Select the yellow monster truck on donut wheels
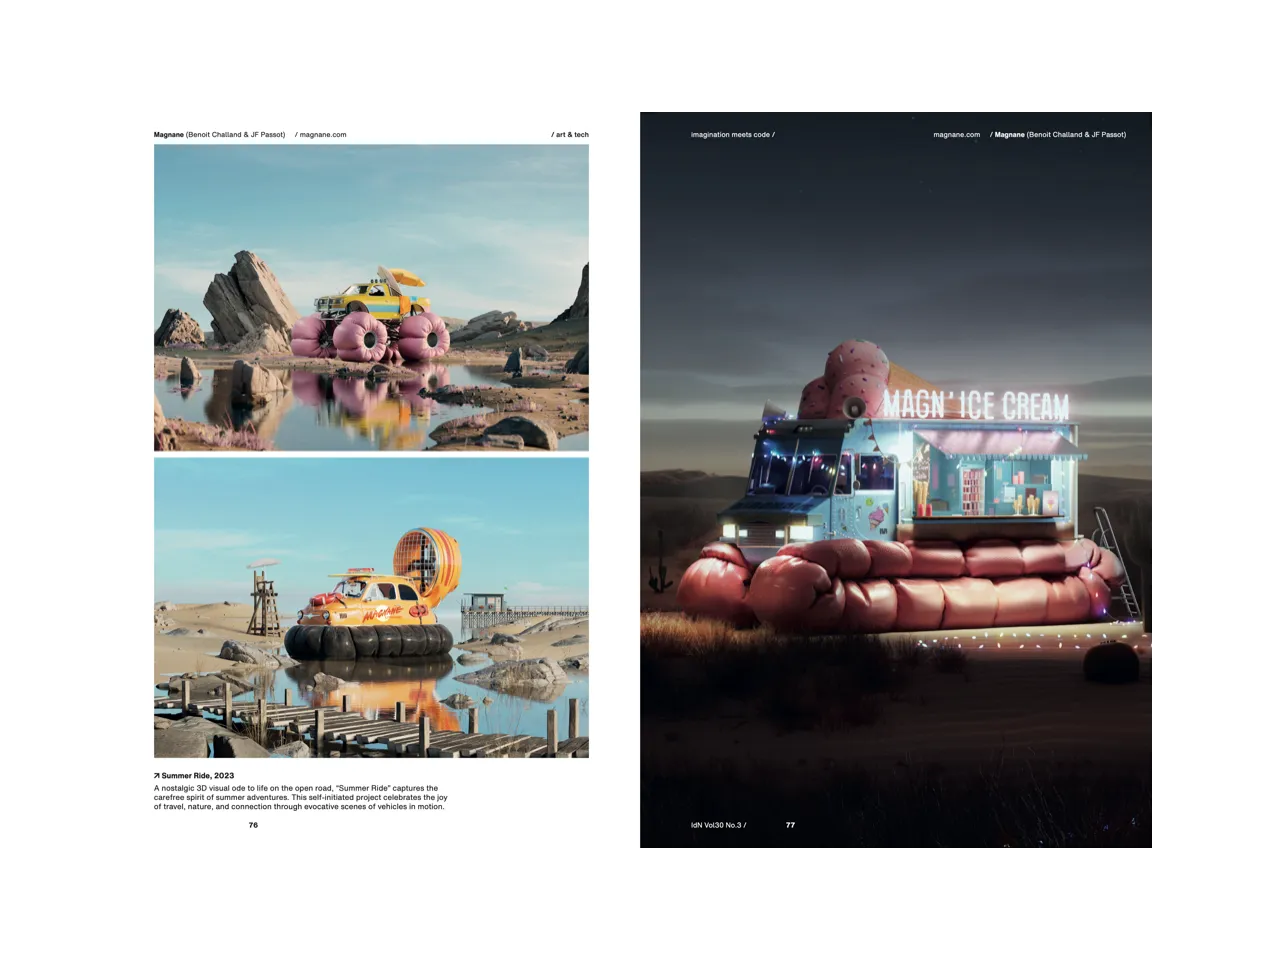Viewport: 1280px width, 960px height. (x=370, y=300)
